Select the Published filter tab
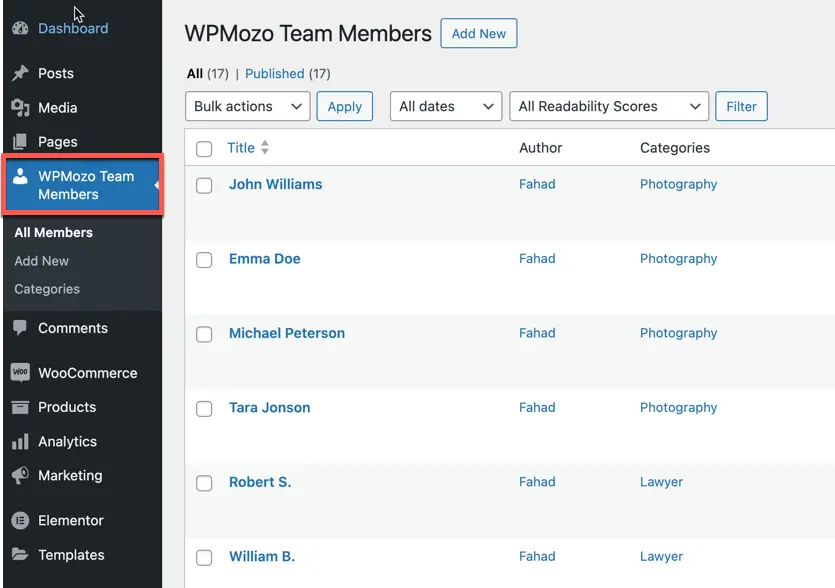The height and width of the screenshot is (588, 835). click(275, 74)
